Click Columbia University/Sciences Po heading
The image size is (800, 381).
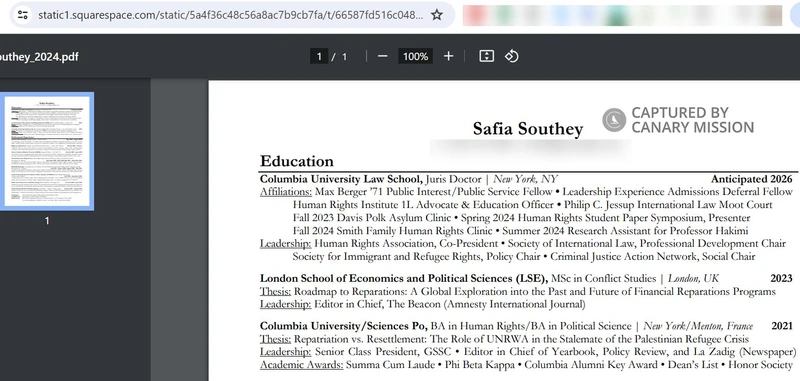(344, 326)
